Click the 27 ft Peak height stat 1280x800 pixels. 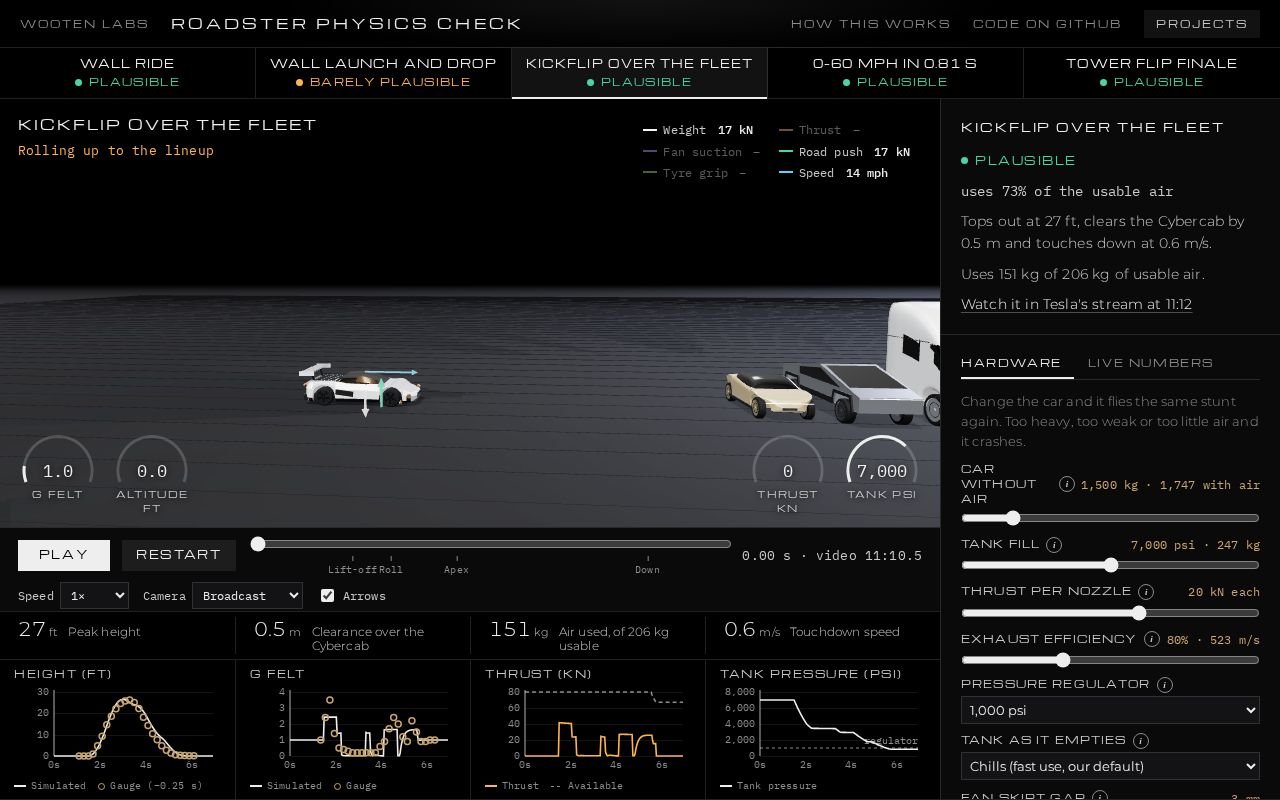pos(117,635)
